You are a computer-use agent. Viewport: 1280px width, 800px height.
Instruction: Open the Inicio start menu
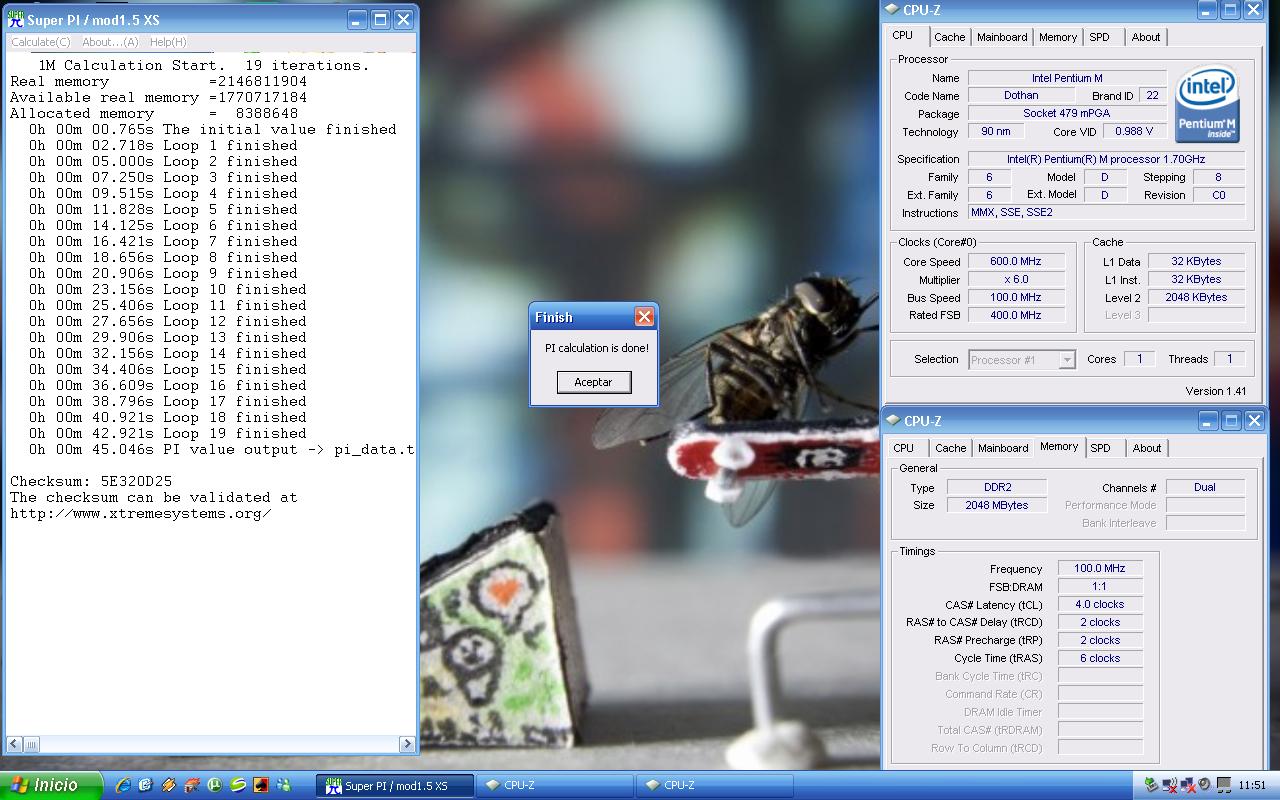(50, 785)
